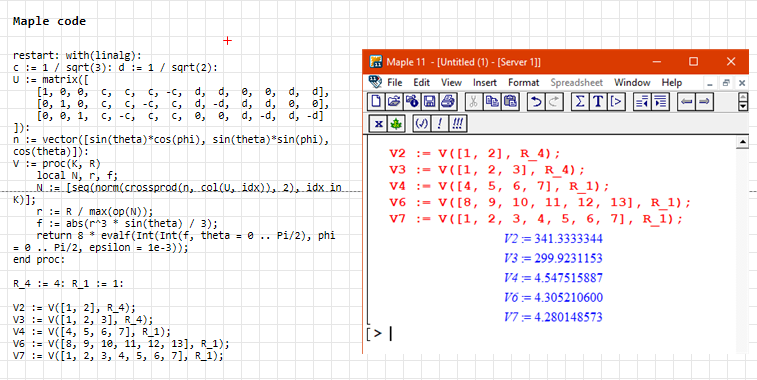The image size is (757, 380).
Task: Click the maple leaf icon
Action: pyautogui.click(x=396, y=124)
